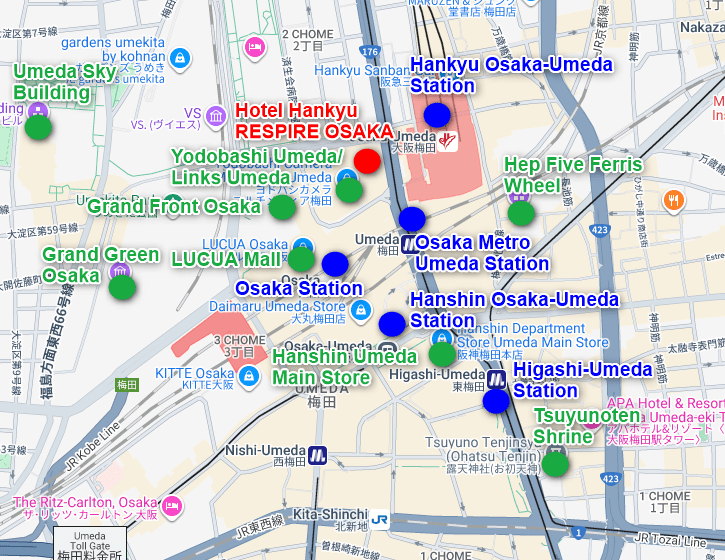725x560 pixels.
Task: Click the JR Tozai Line label
Action: 670,540
